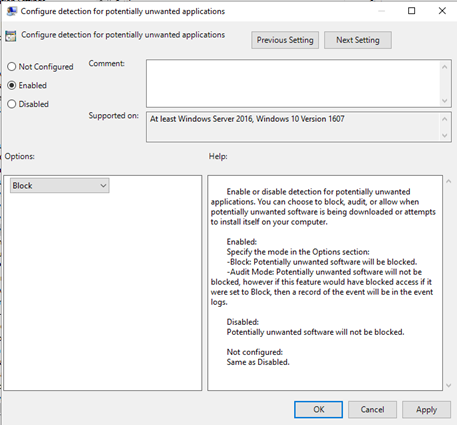The height and width of the screenshot is (425, 457).
Task: Click the Block dropdown chevron arrow
Action: pos(103,186)
